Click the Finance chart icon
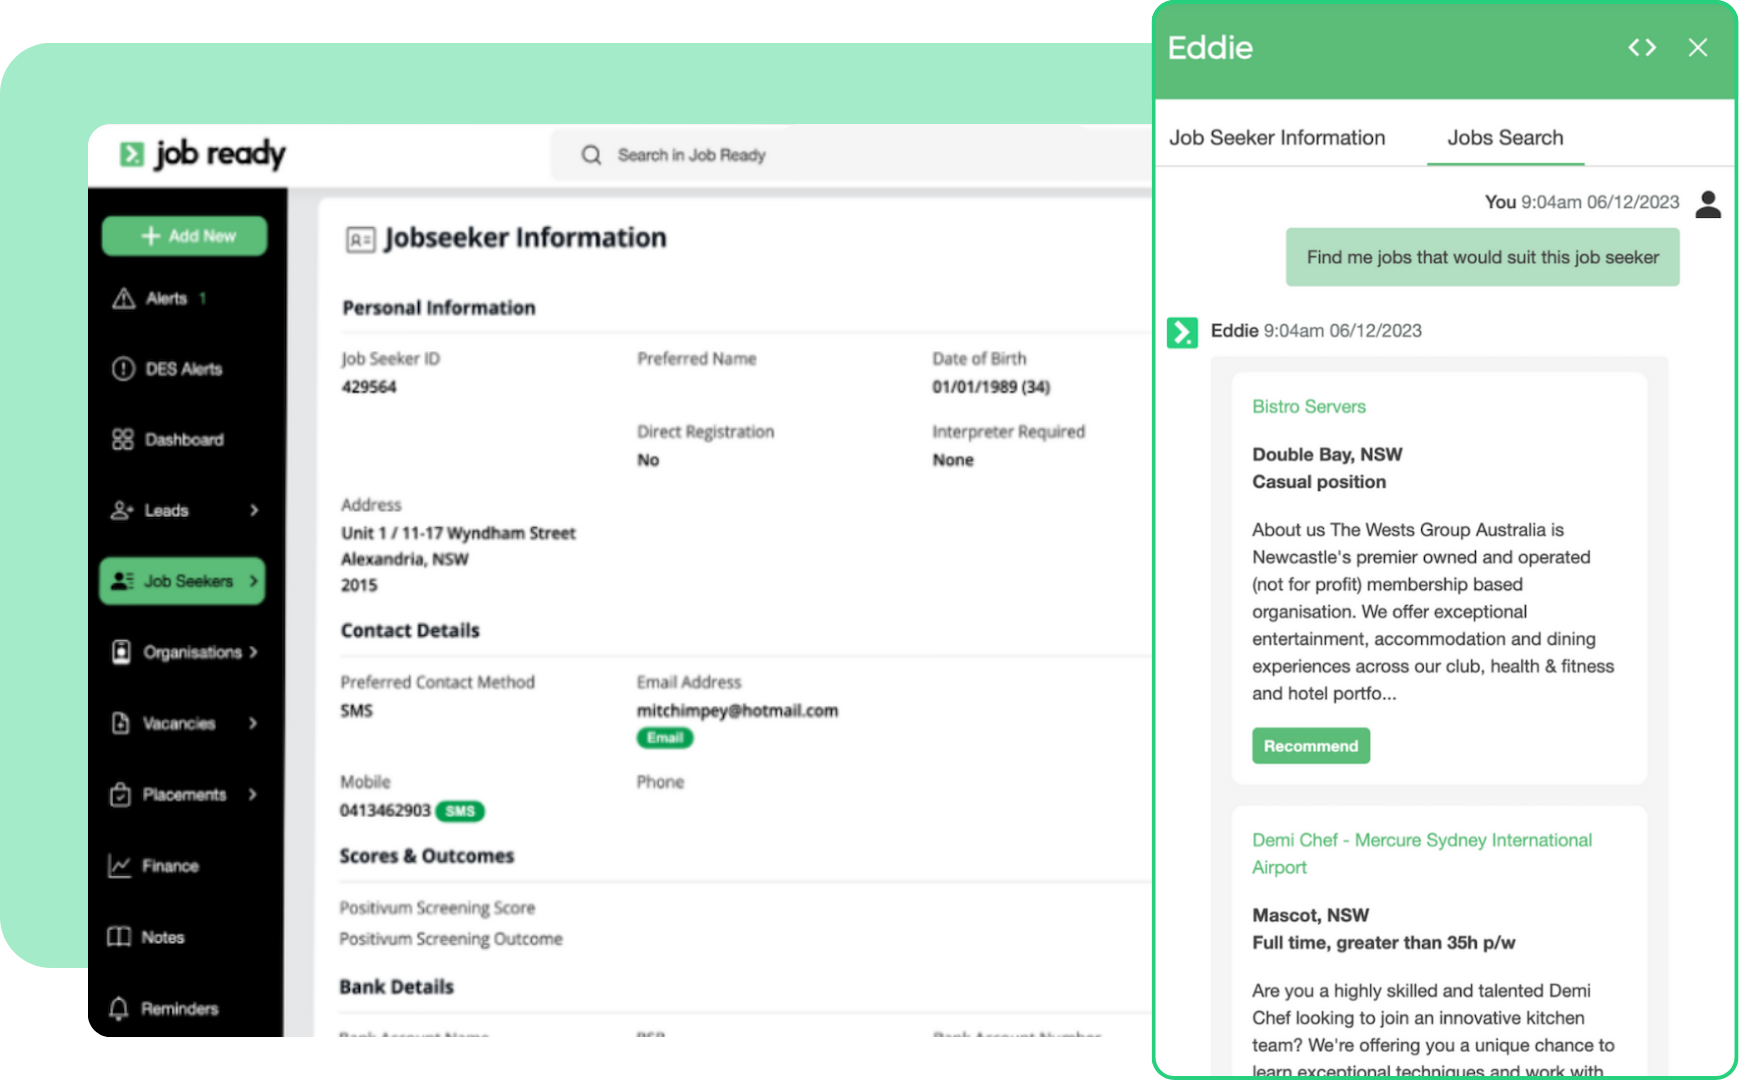The height and width of the screenshot is (1080, 1750). pyautogui.click(x=119, y=866)
